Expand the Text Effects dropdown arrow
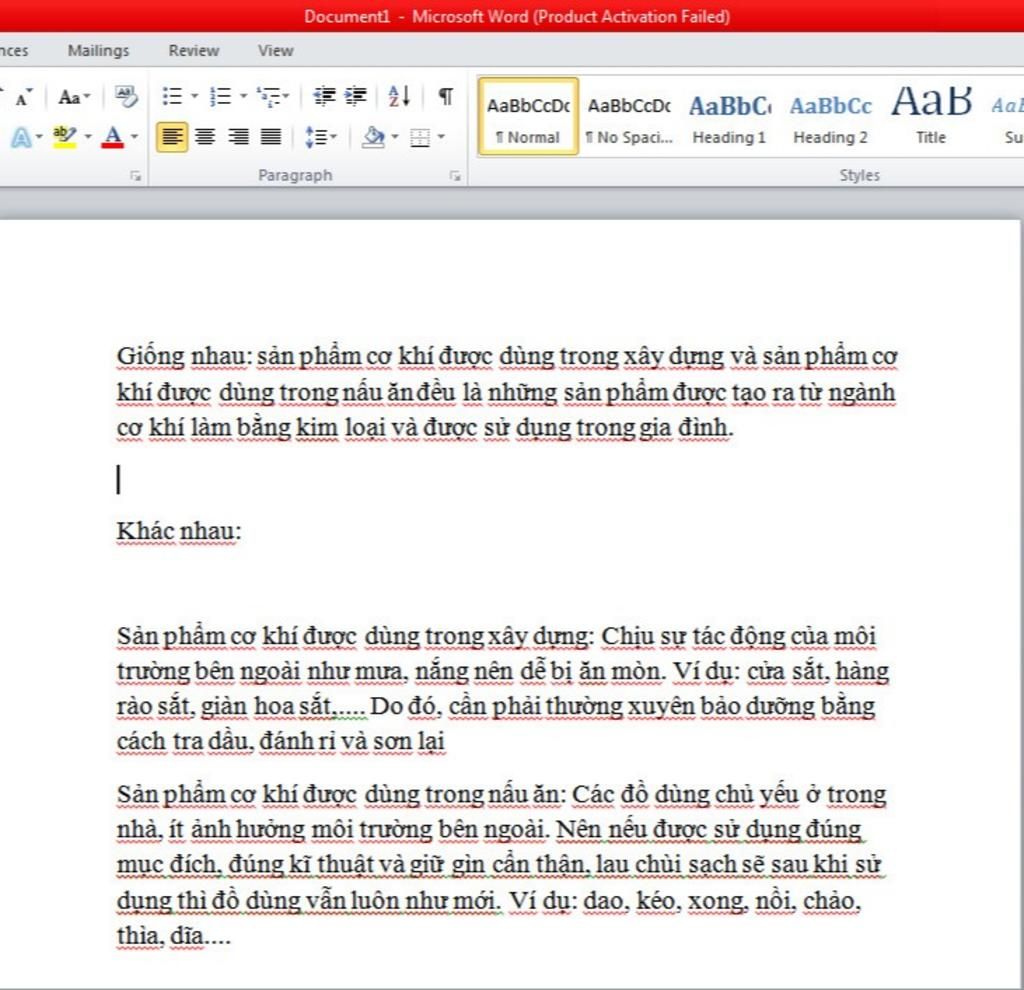1024x990 pixels. (39, 137)
